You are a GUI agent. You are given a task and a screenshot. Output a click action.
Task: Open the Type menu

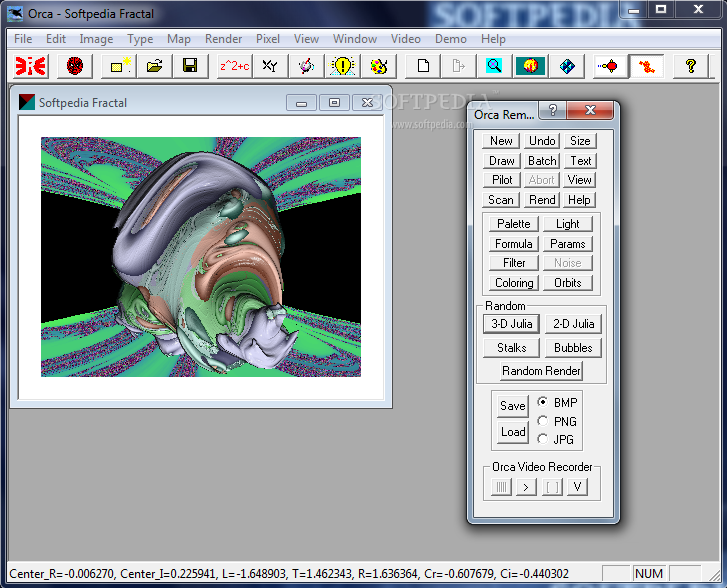pyautogui.click(x=140, y=39)
